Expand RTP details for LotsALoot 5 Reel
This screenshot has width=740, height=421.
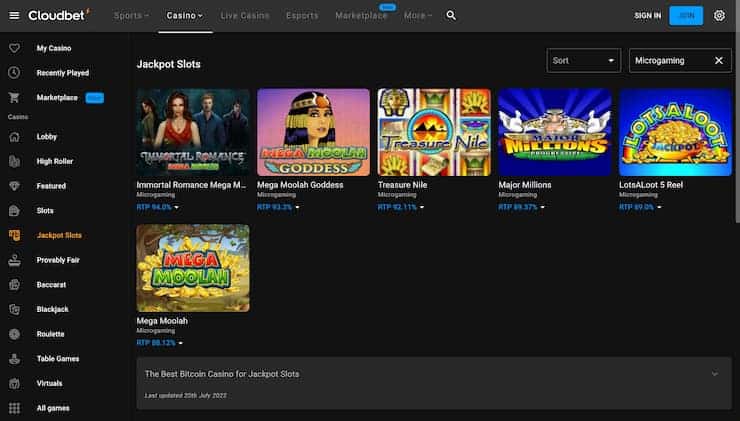pyautogui.click(x=640, y=207)
